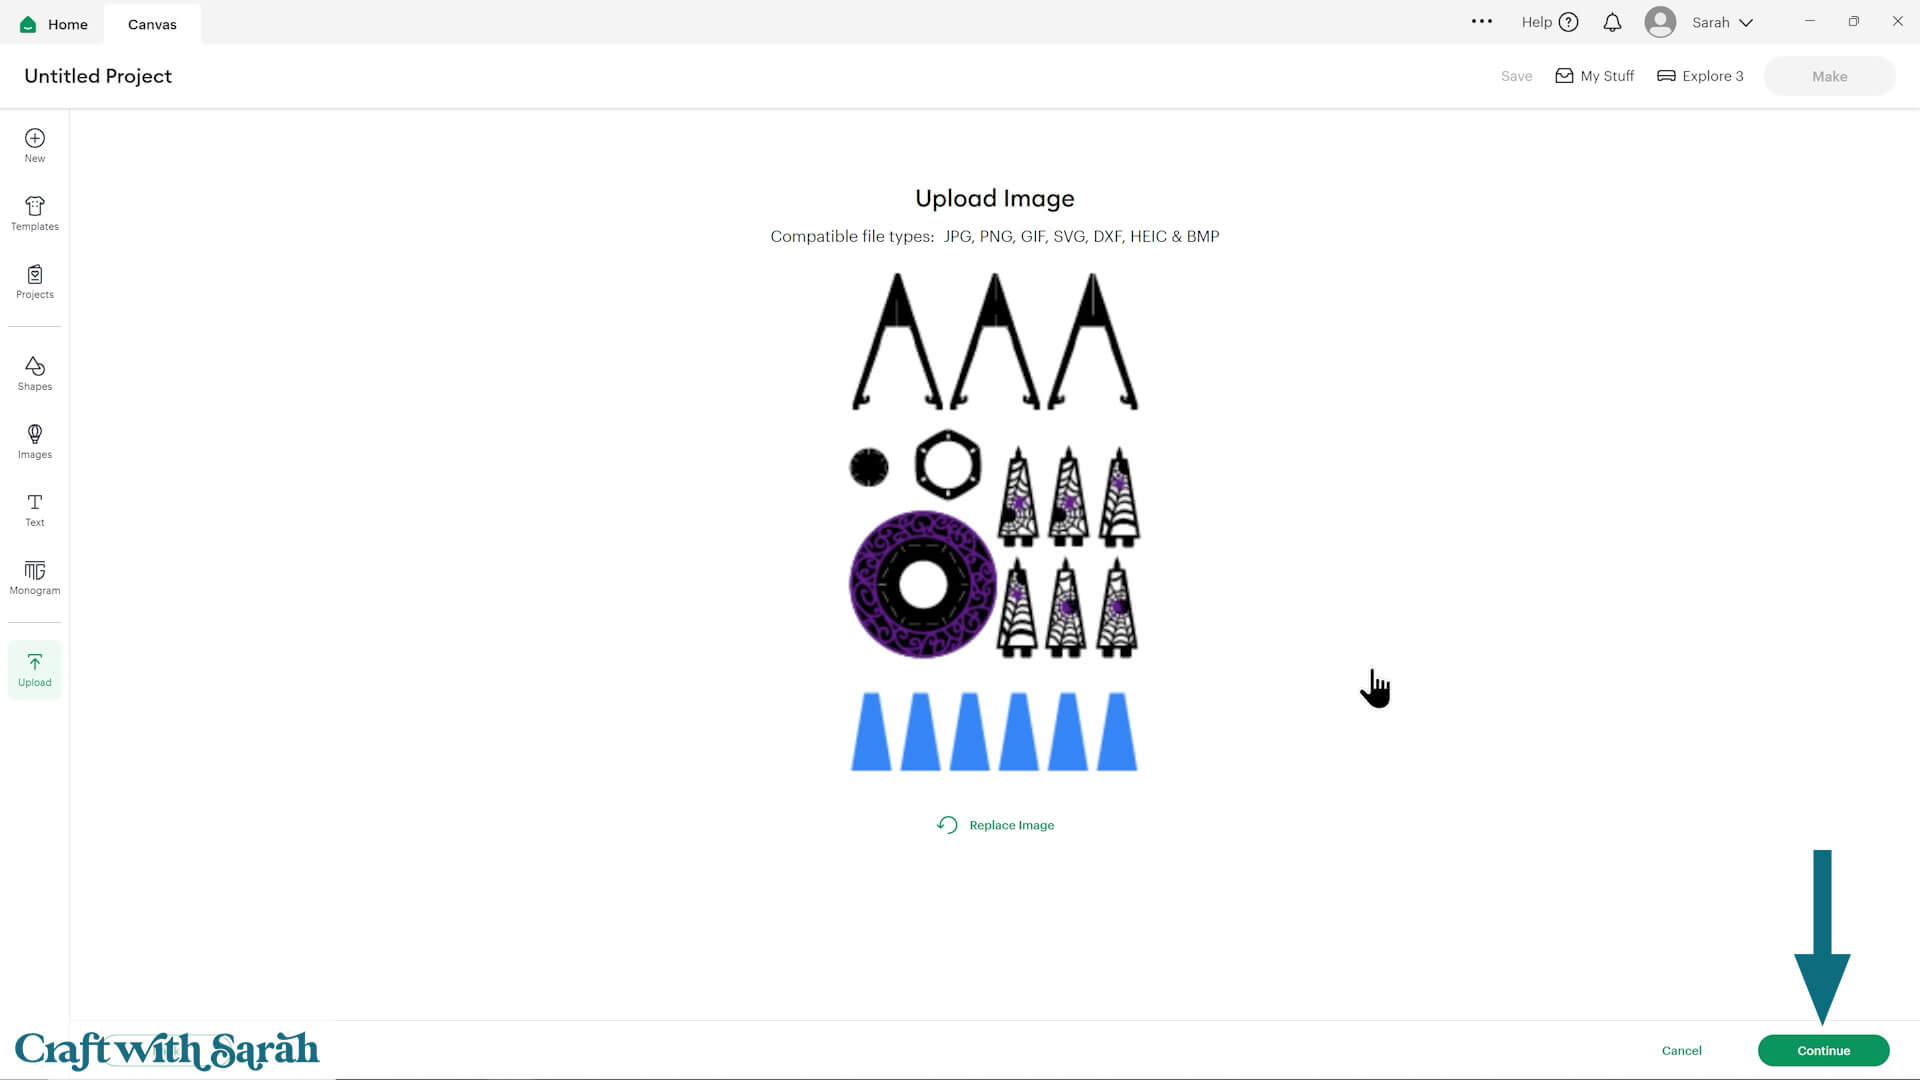
Task: Open the Help question icon
Action: [x=1568, y=22]
